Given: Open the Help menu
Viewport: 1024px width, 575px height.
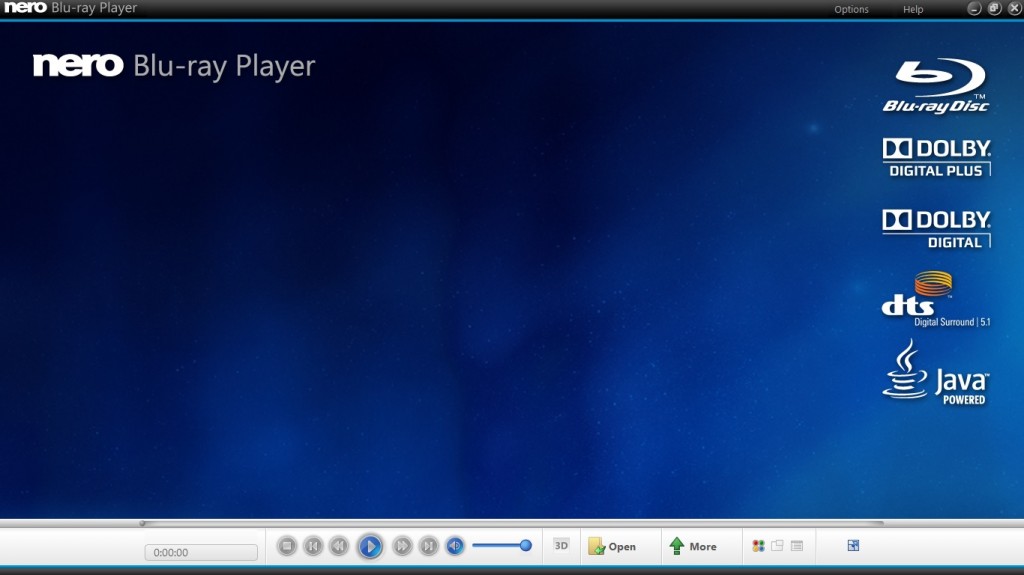Looking at the screenshot, I should point(913,9).
